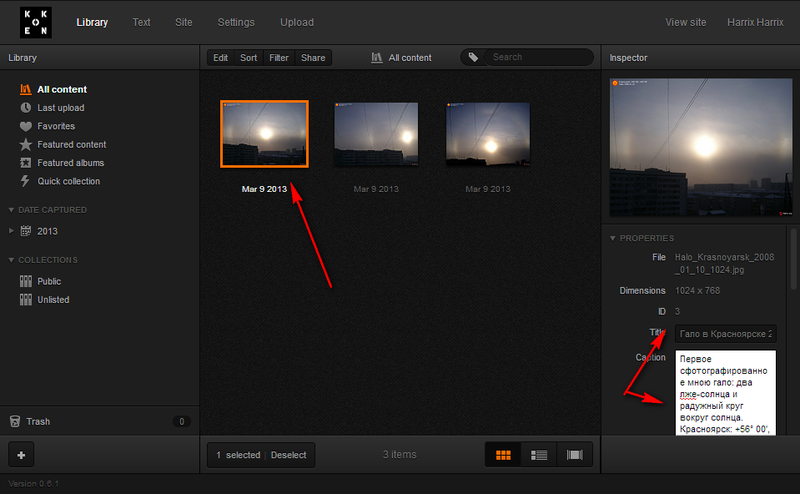Click the All content header library icon
This screenshot has height=494, width=800.
[x=377, y=58]
